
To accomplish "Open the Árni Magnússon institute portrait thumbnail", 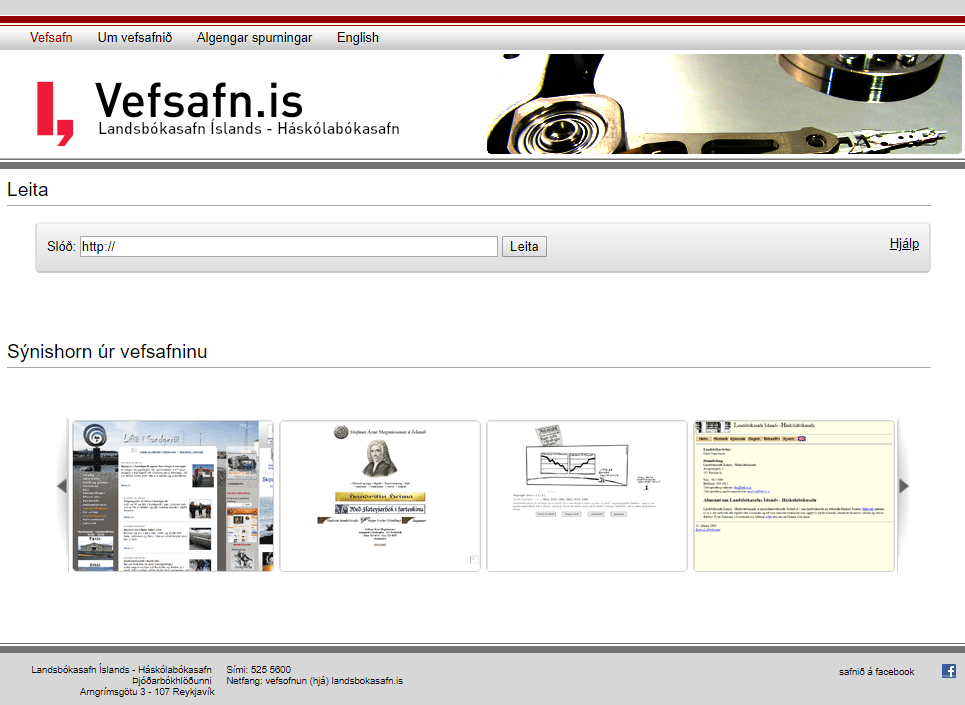I will coord(380,496).
